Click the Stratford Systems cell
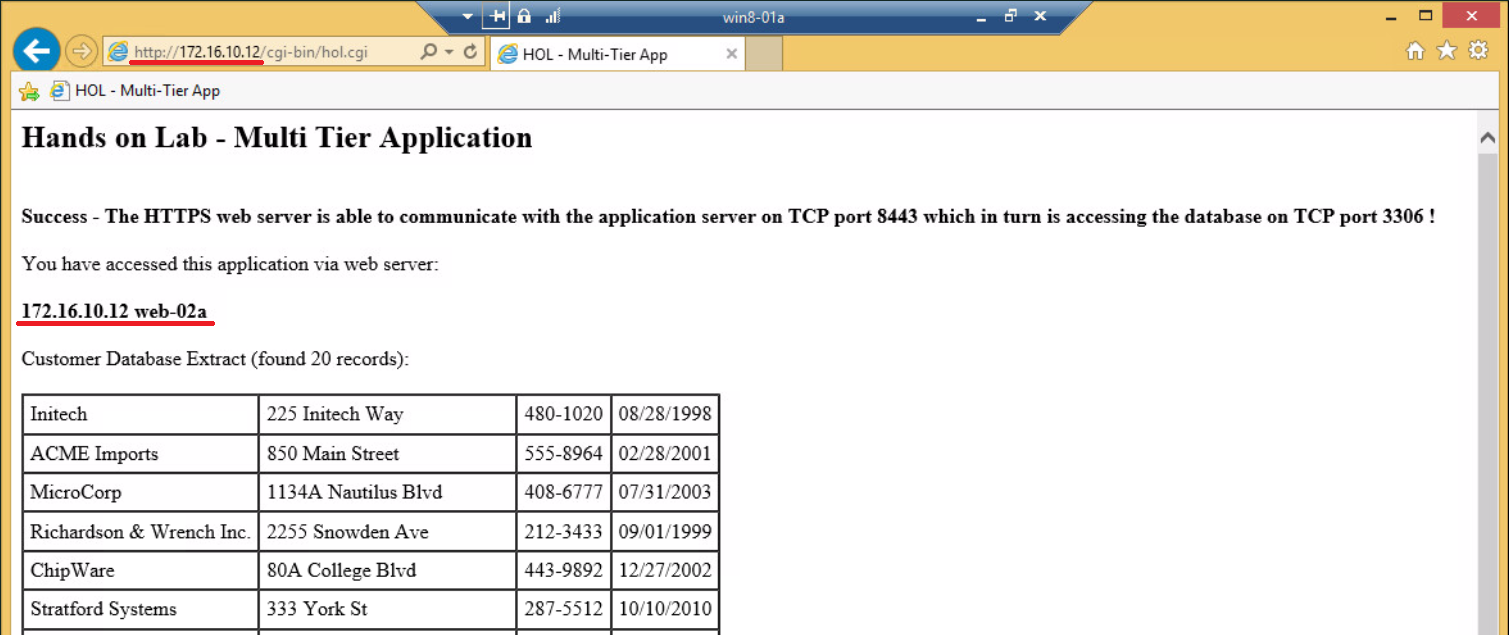This screenshot has height=635, width=1509. (141, 609)
